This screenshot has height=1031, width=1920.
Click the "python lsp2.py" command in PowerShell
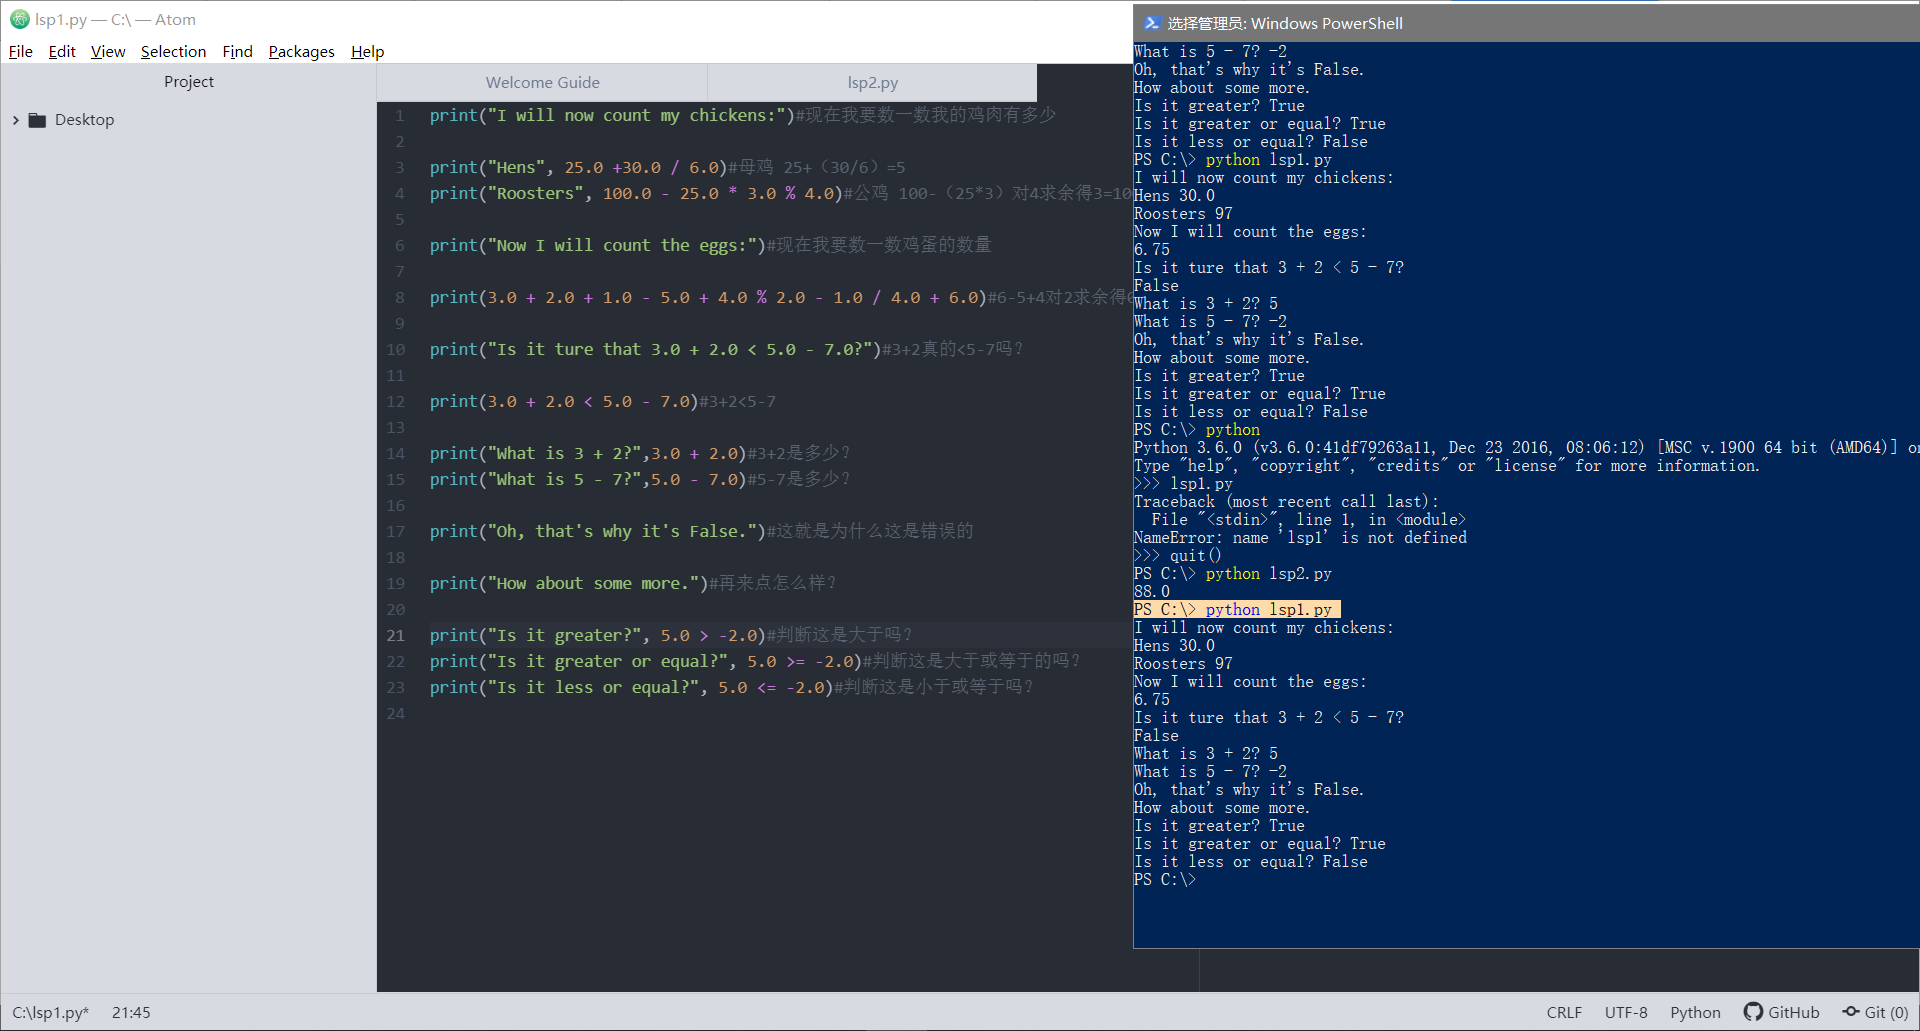[x=1268, y=573]
